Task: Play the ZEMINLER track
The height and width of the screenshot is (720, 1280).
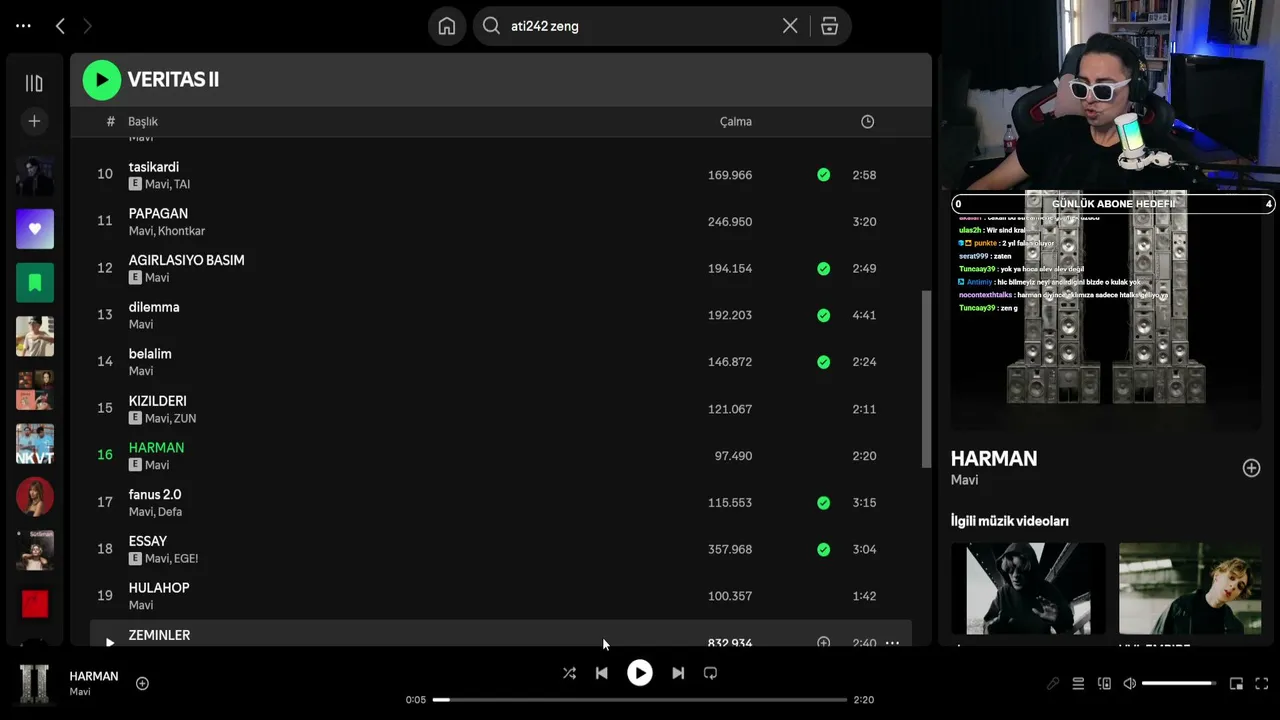Action: 109,642
